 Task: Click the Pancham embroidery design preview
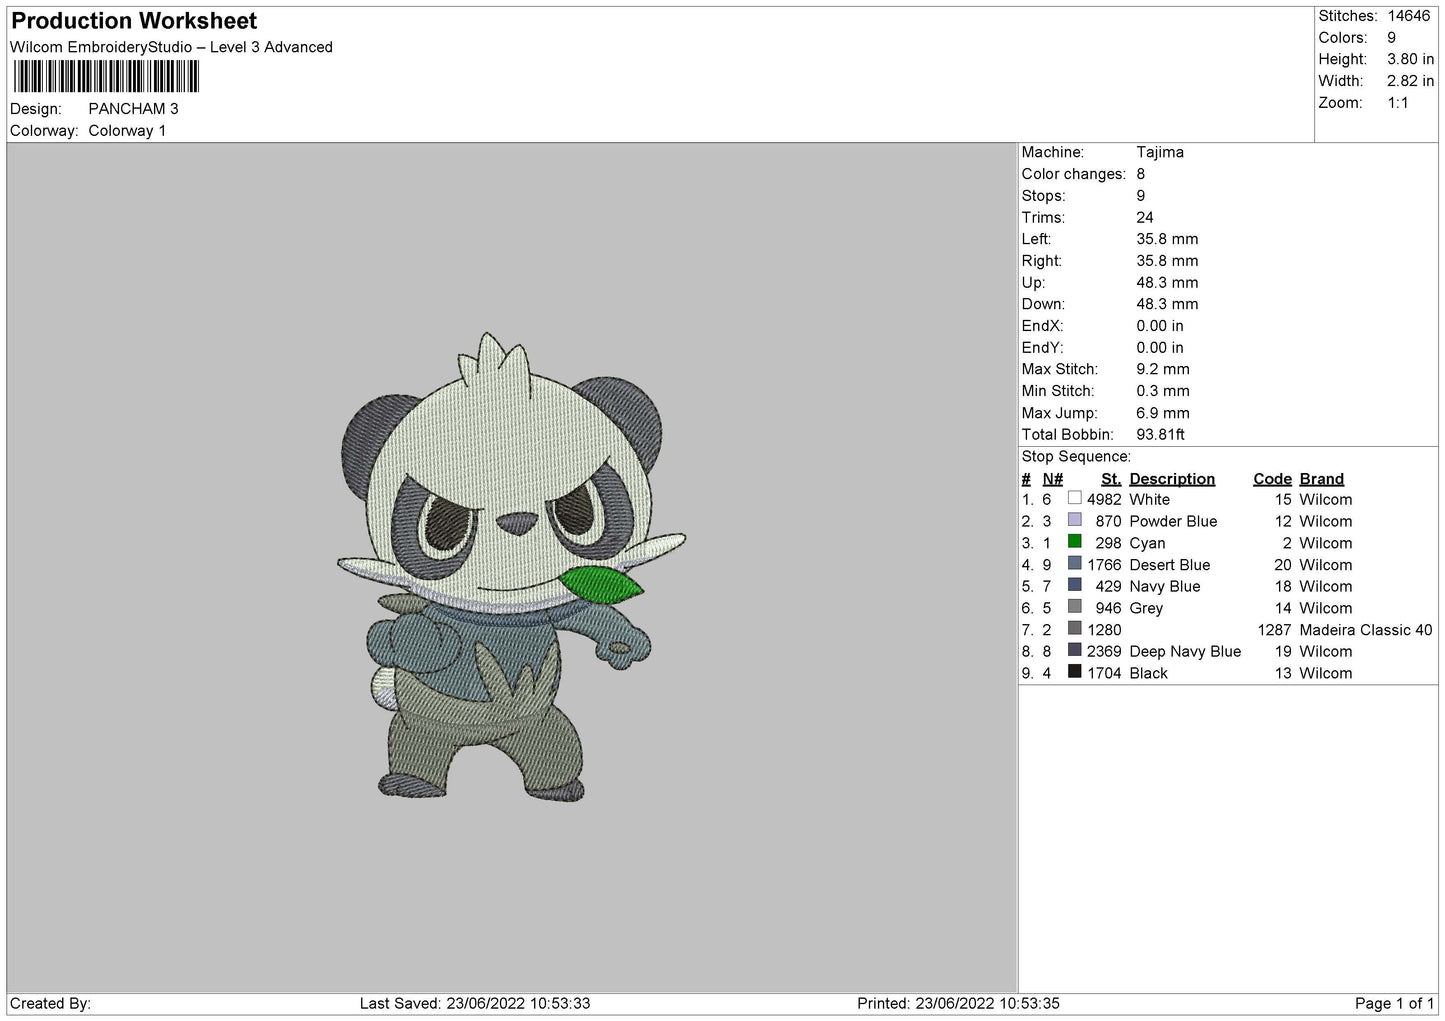(511, 567)
